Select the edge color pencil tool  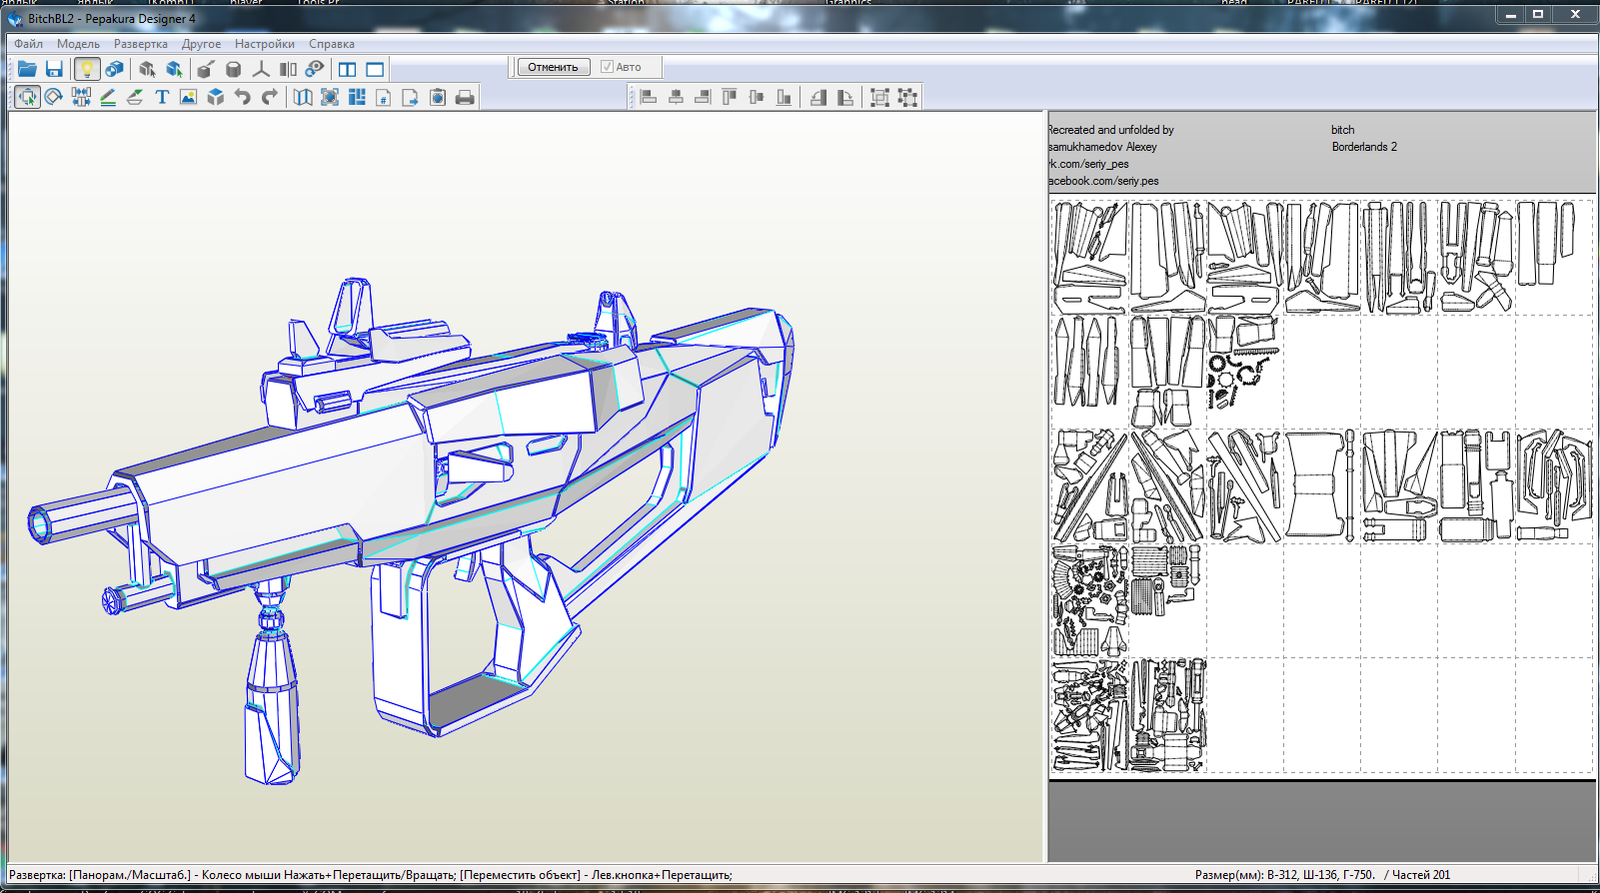tap(108, 97)
